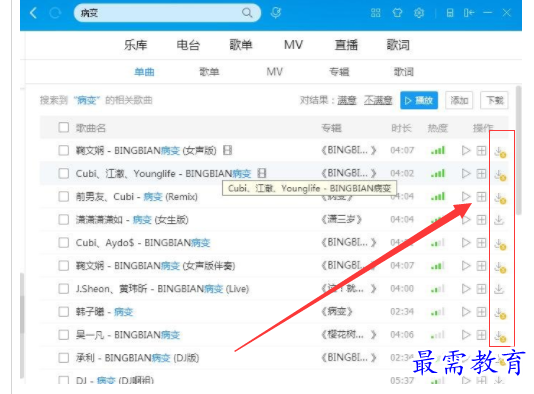Click the blue 播放 button
Image resolution: width=534 pixels, height=394 pixels.
(x=419, y=100)
